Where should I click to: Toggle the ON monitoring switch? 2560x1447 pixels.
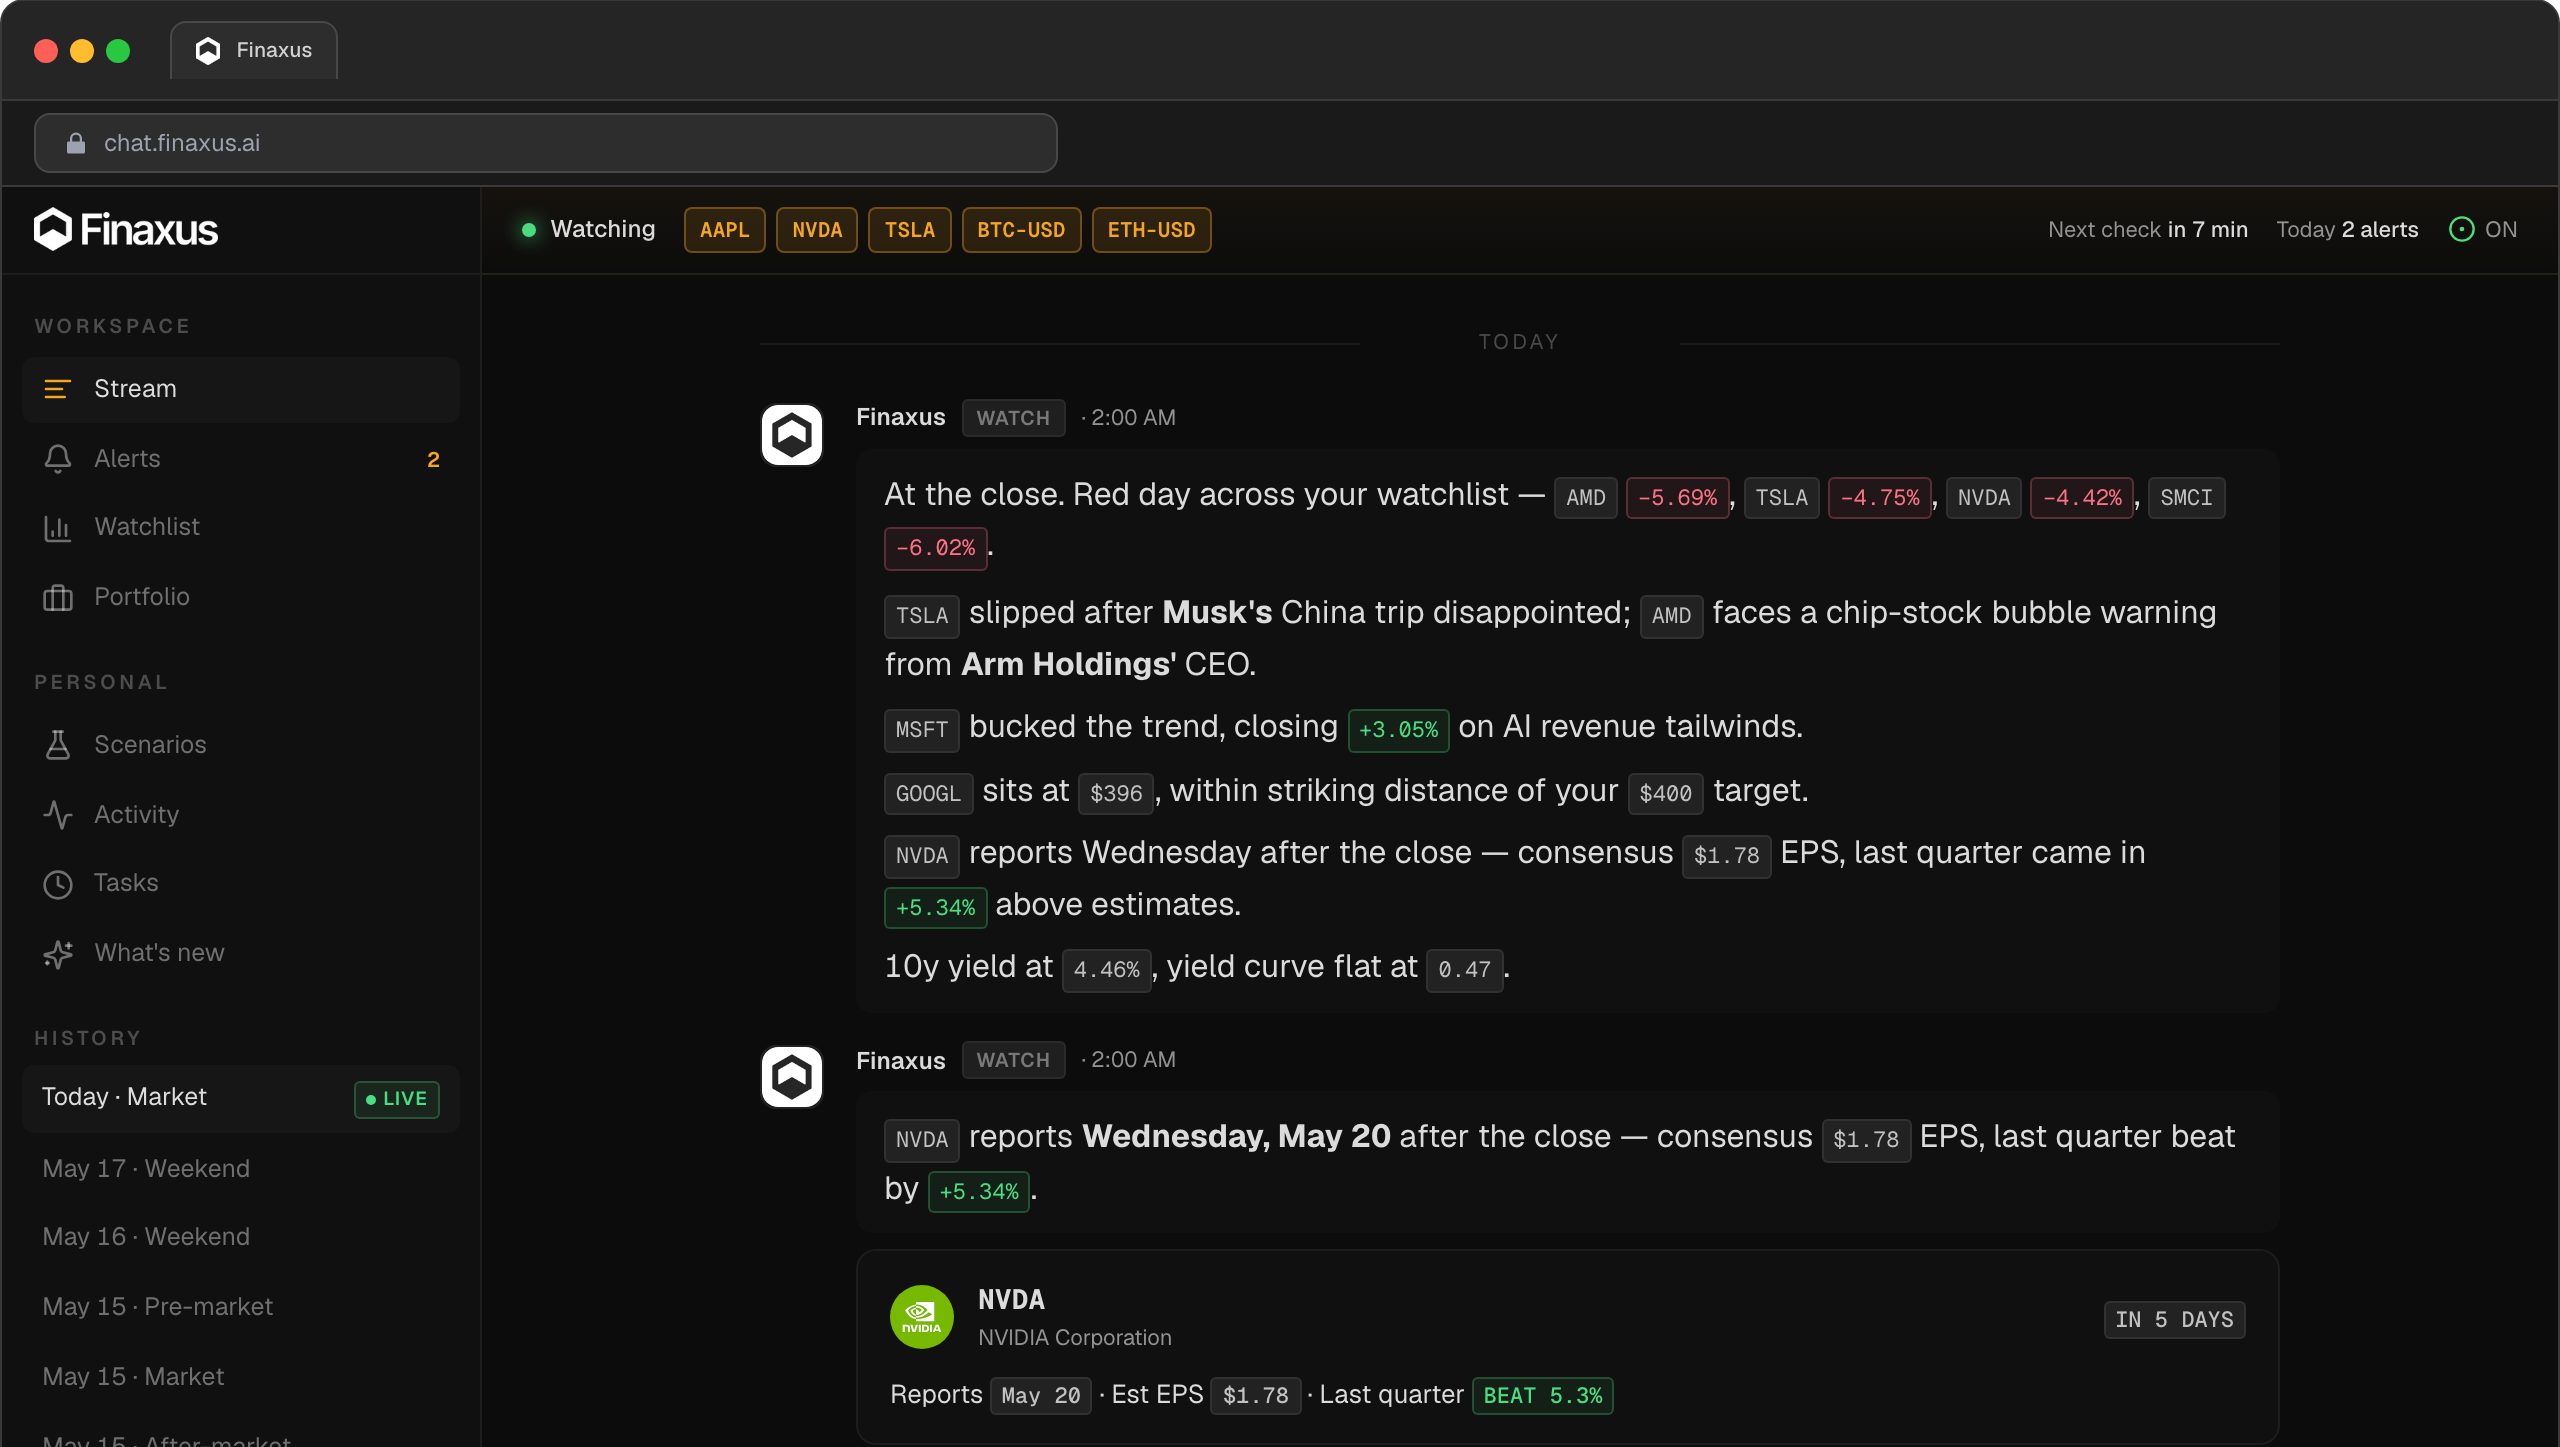click(2483, 230)
